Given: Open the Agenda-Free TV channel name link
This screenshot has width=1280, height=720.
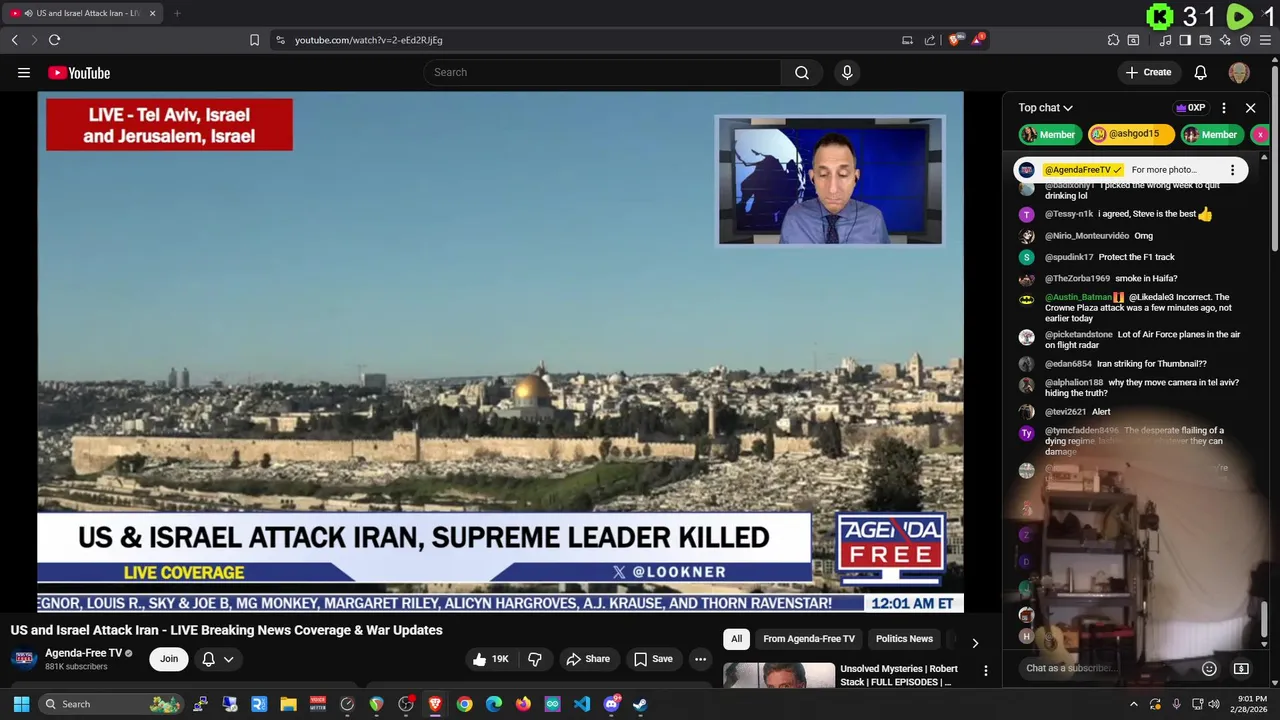Looking at the screenshot, I should click(83, 653).
